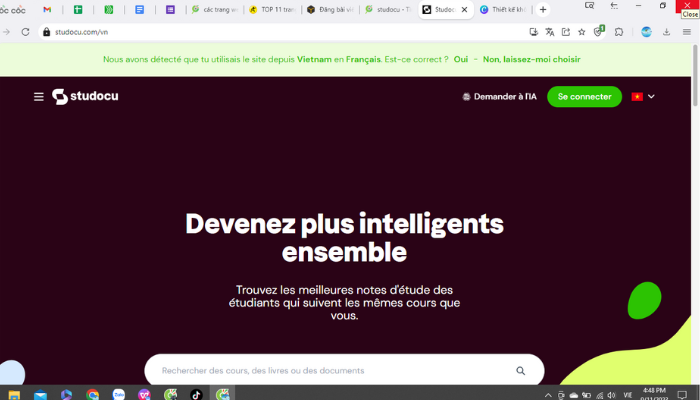Open the Gmail tab
The height and width of the screenshot is (400, 700).
coord(47,9)
